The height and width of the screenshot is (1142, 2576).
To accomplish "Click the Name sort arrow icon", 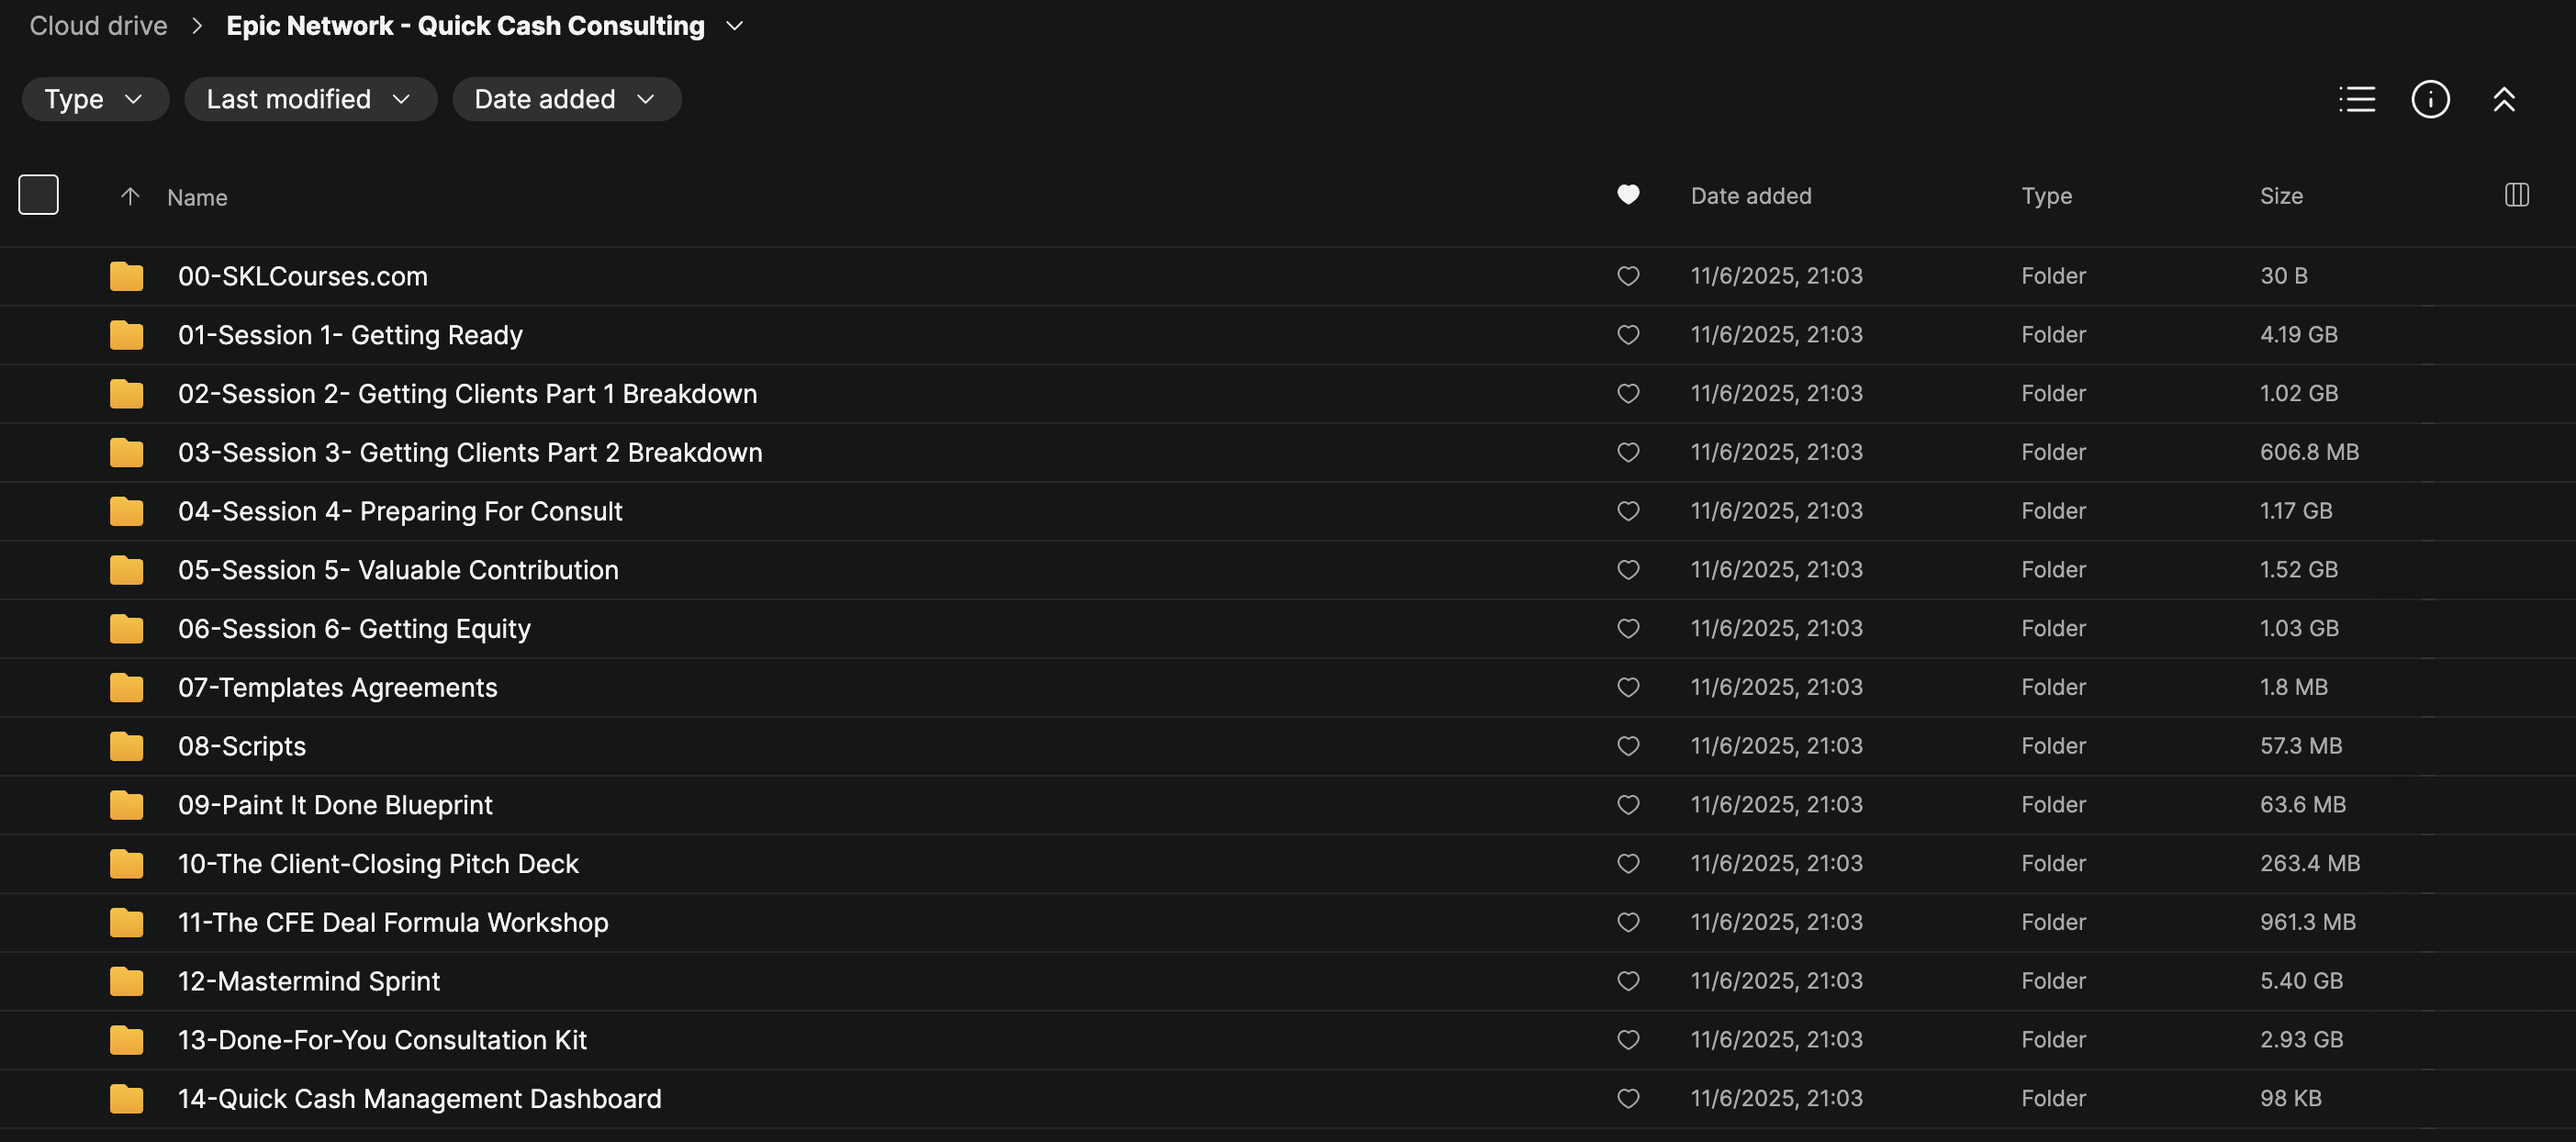I will tap(130, 196).
